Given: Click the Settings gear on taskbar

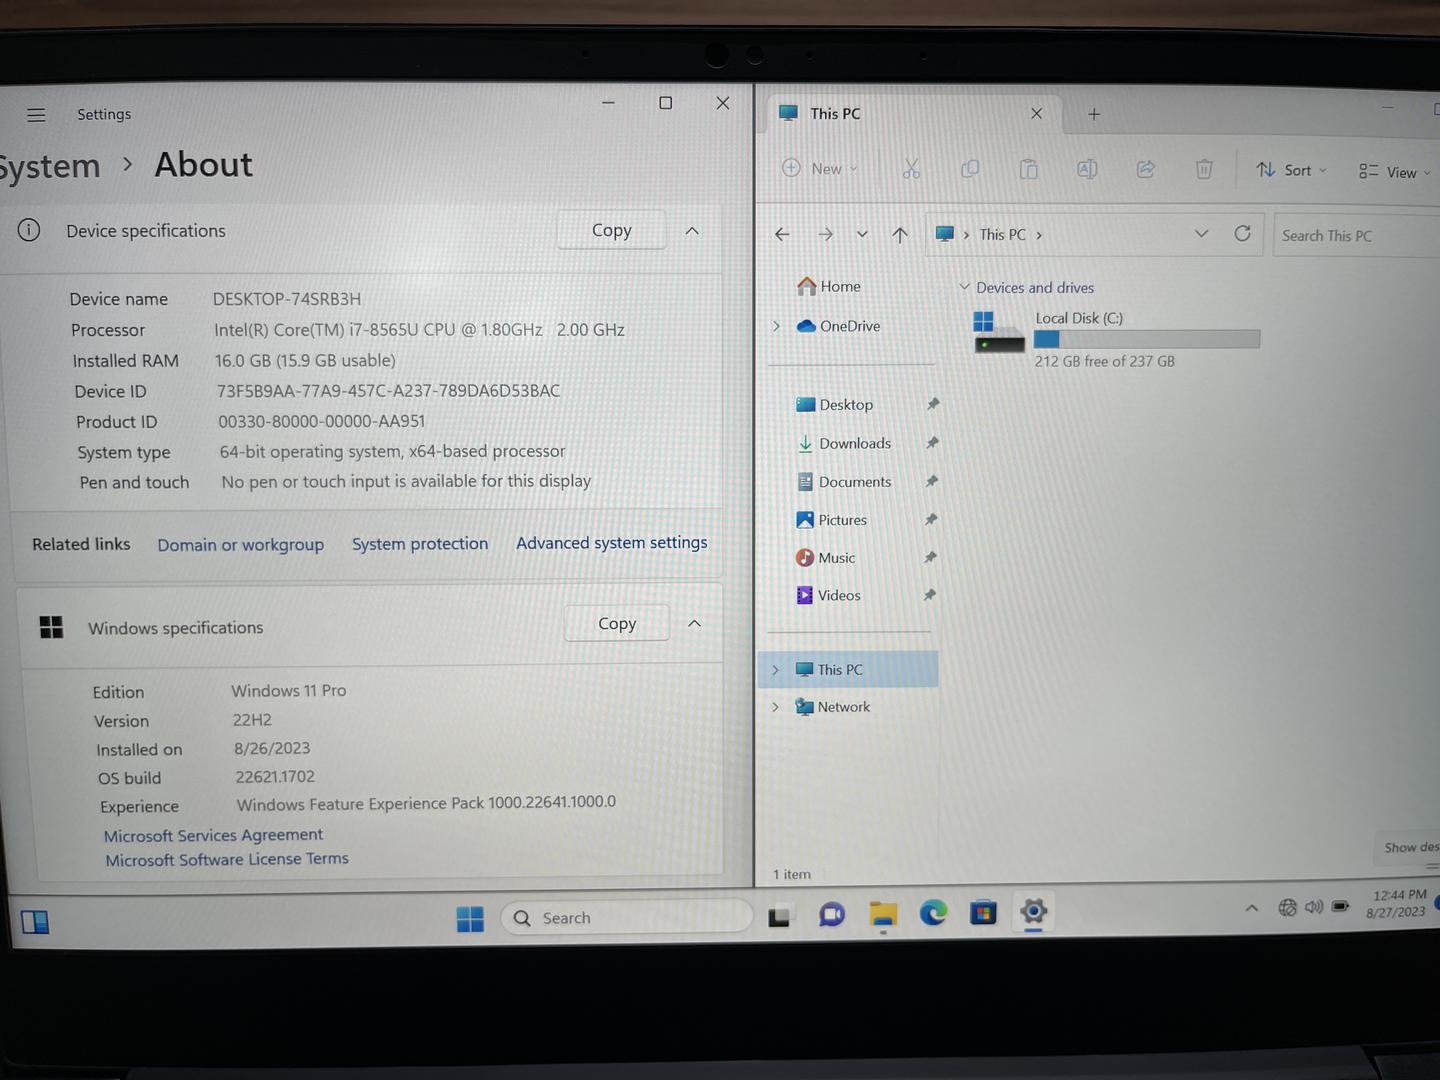Looking at the screenshot, I should pyautogui.click(x=1033, y=911).
